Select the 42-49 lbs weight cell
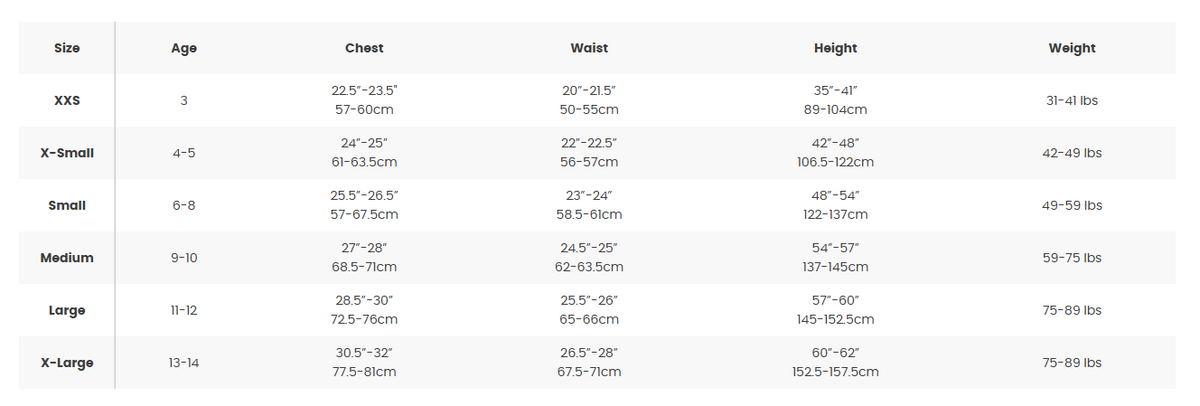Image resolution: width=1200 pixels, height=406 pixels. [x=1072, y=153]
